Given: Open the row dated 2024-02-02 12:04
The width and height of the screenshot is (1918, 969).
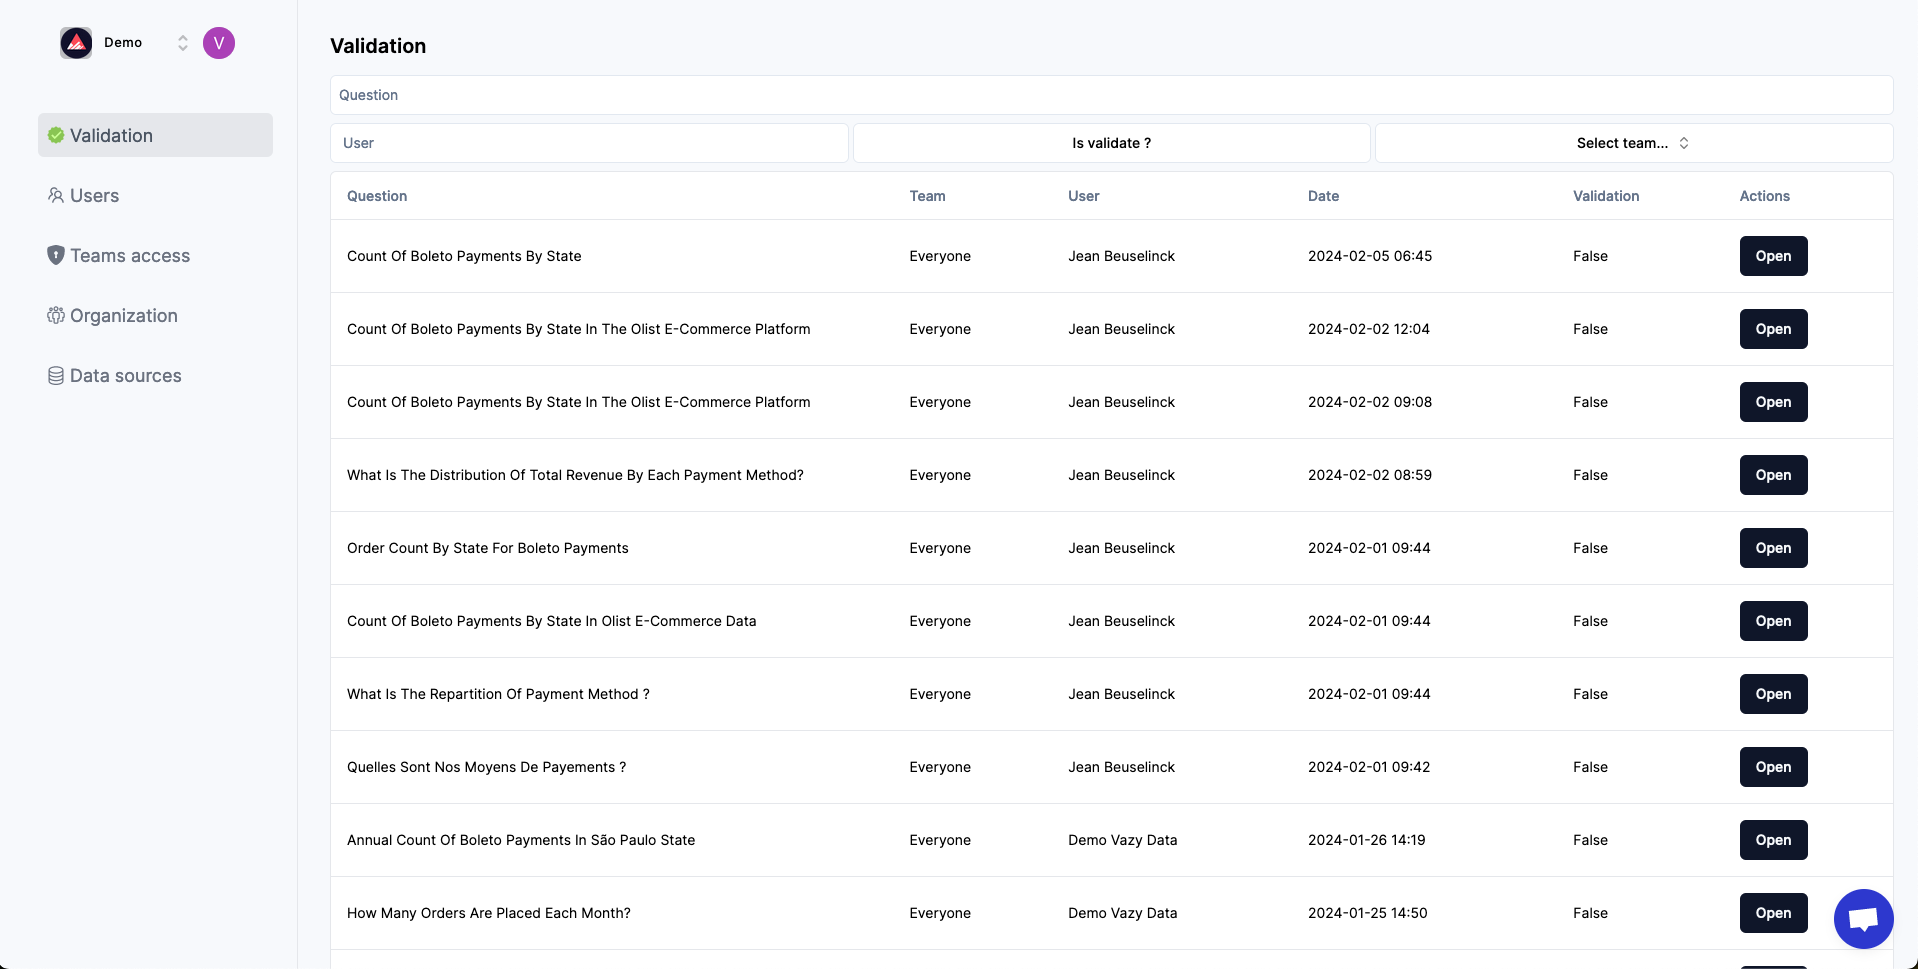Looking at the screenshot, I should pyautogui.click(x=1773, y=329).
